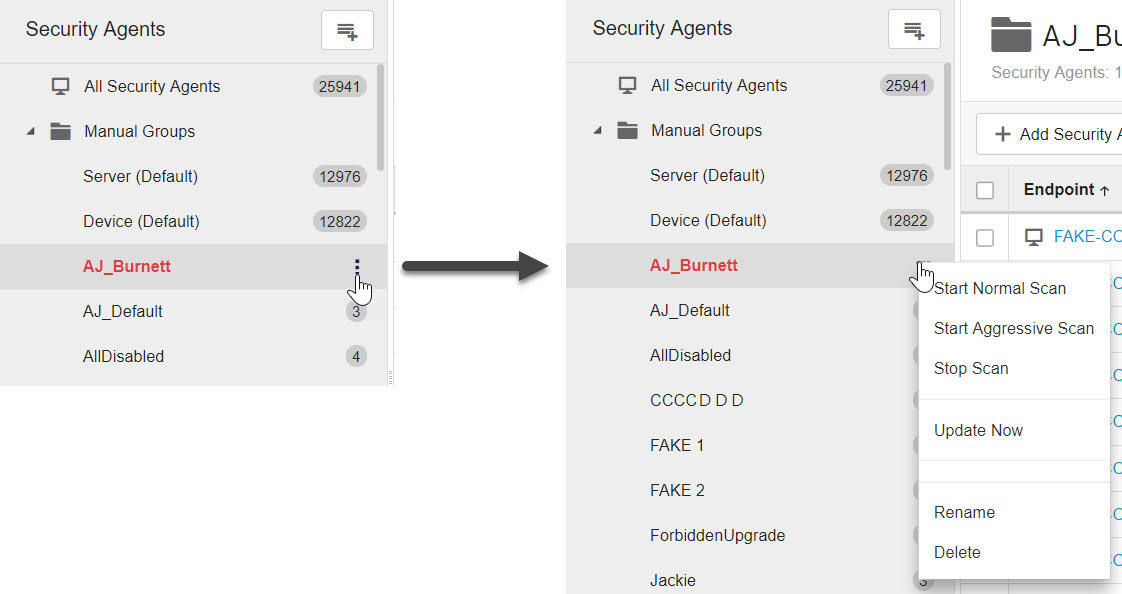Select the ForbiddenUpgrade group
1122x594 pixels.
pyautogui.click(x=717, y=535)
